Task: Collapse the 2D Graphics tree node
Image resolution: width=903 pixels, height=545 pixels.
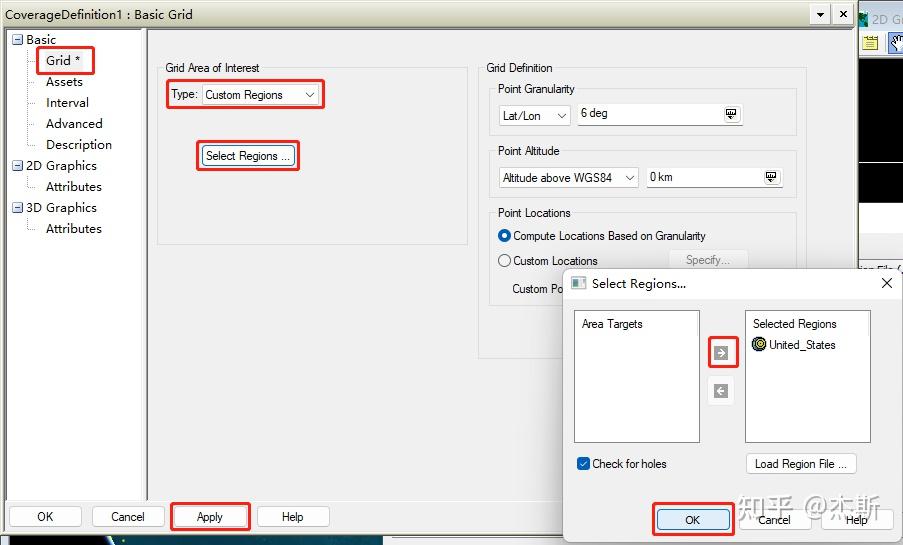Action: pos(17,166)
